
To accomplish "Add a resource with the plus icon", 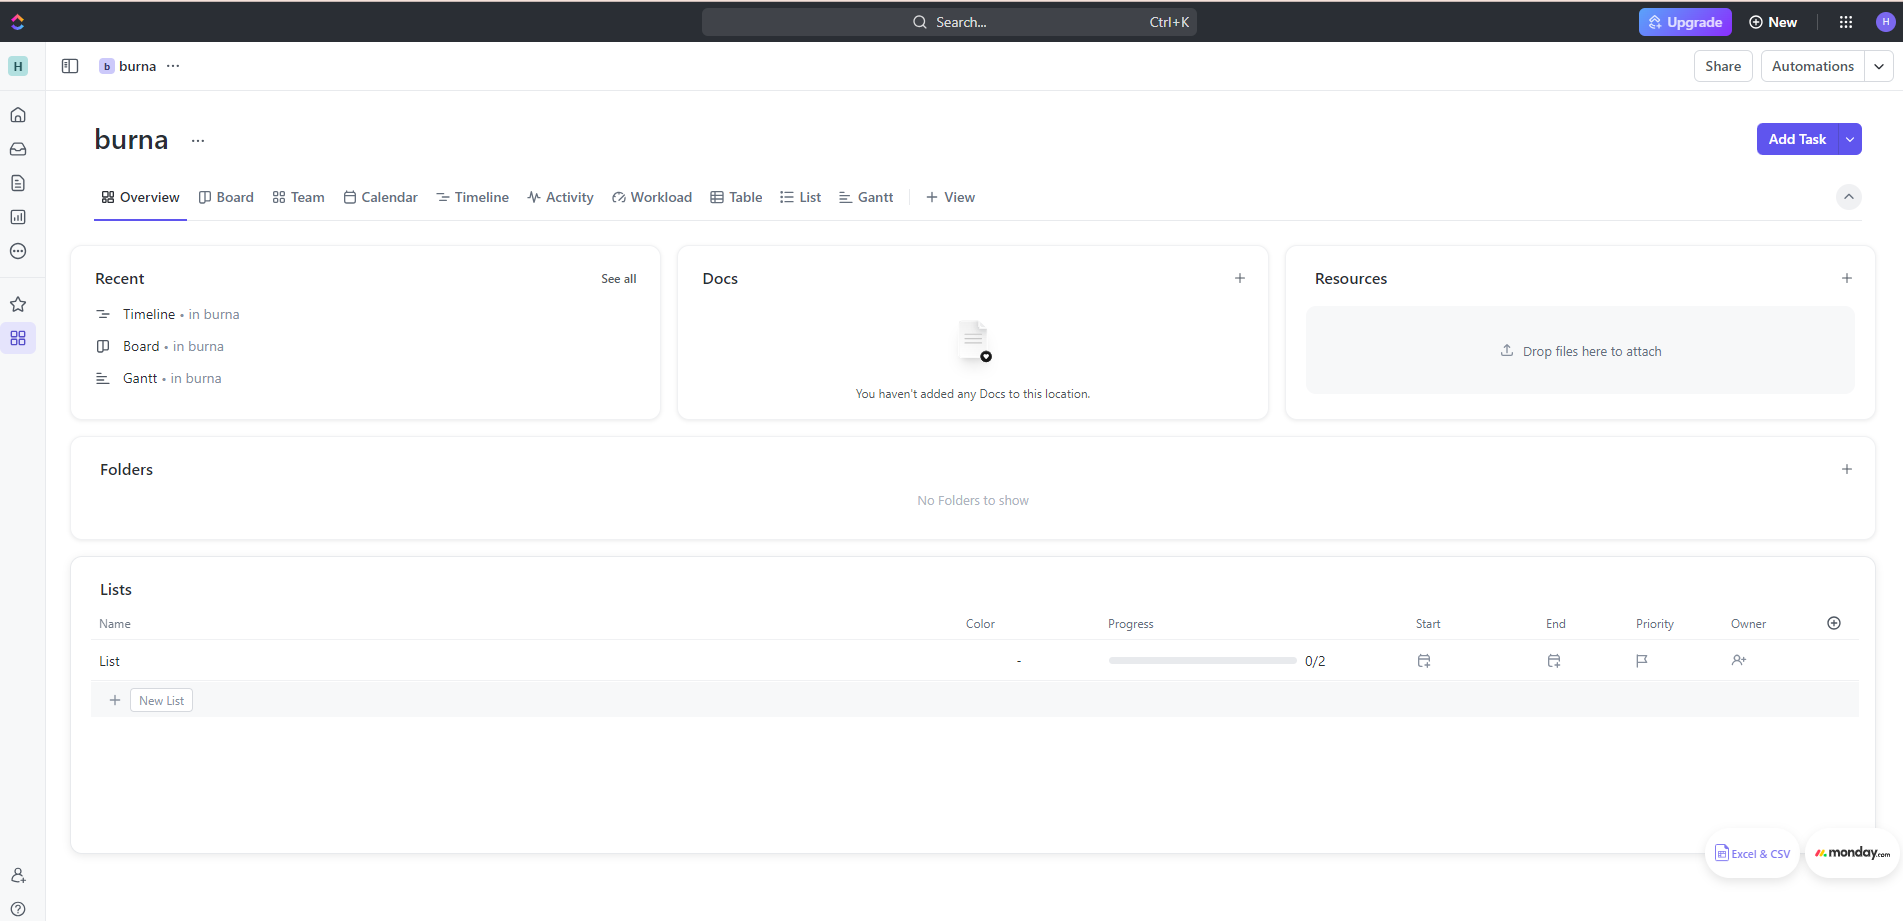I will 1847,278.
